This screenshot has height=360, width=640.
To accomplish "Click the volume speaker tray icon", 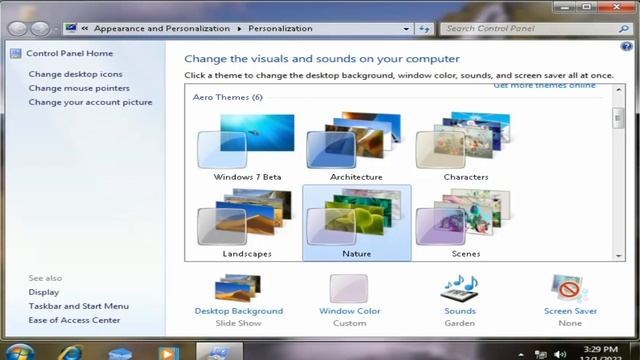I will 560,355.
